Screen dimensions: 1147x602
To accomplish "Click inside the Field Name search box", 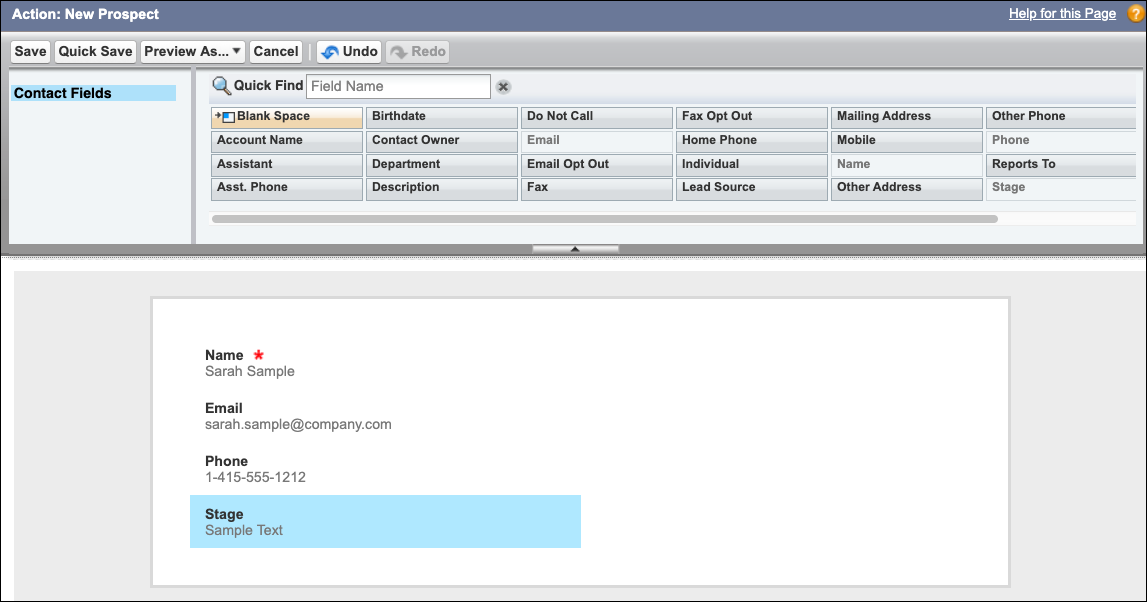I will (x=398, y=86).
